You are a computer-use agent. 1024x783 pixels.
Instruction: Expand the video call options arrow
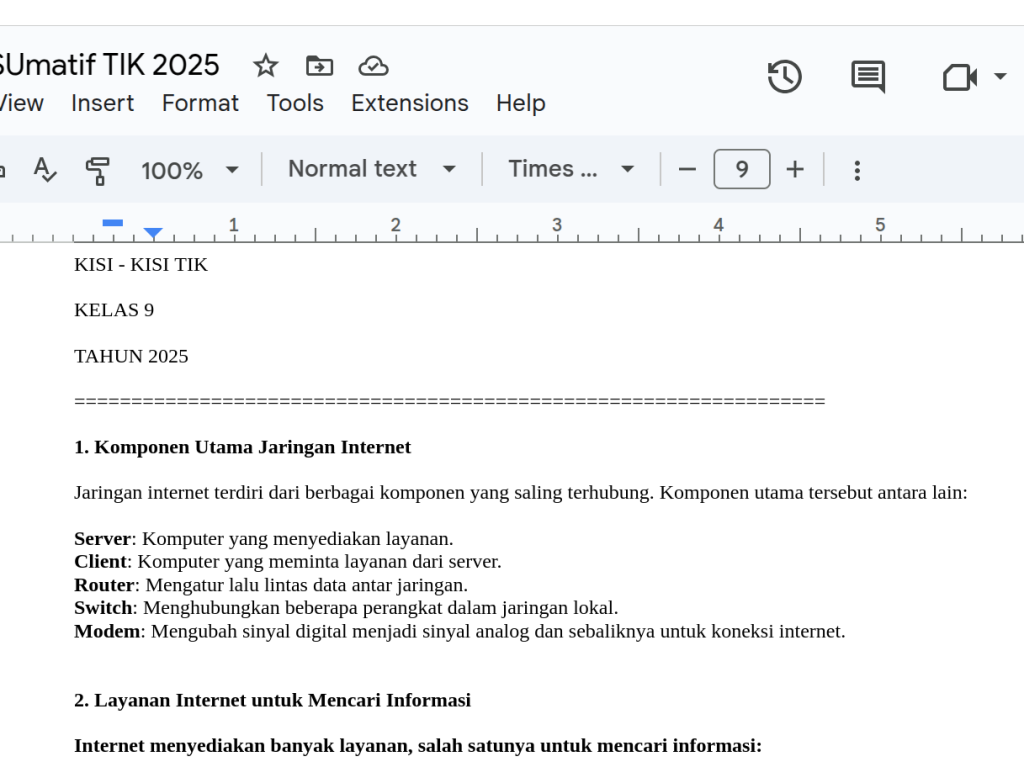coord(1000,77)
